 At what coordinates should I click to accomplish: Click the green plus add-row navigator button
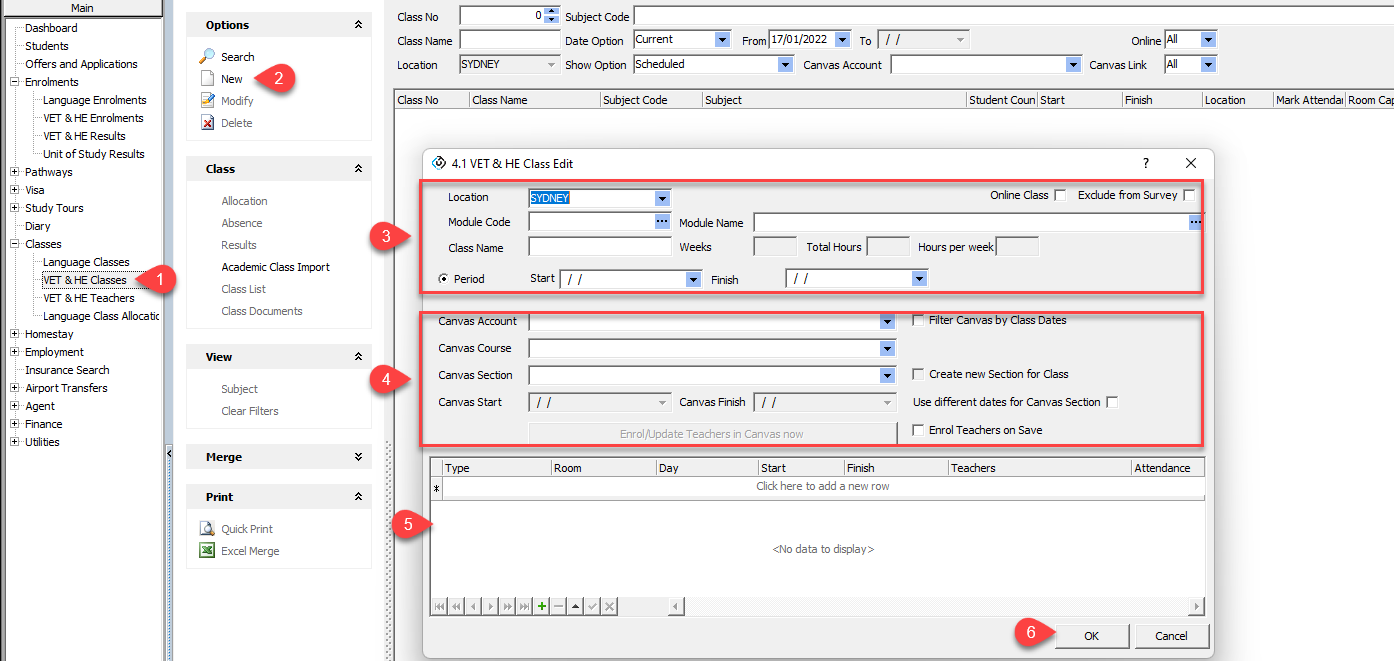pos(542,606)
